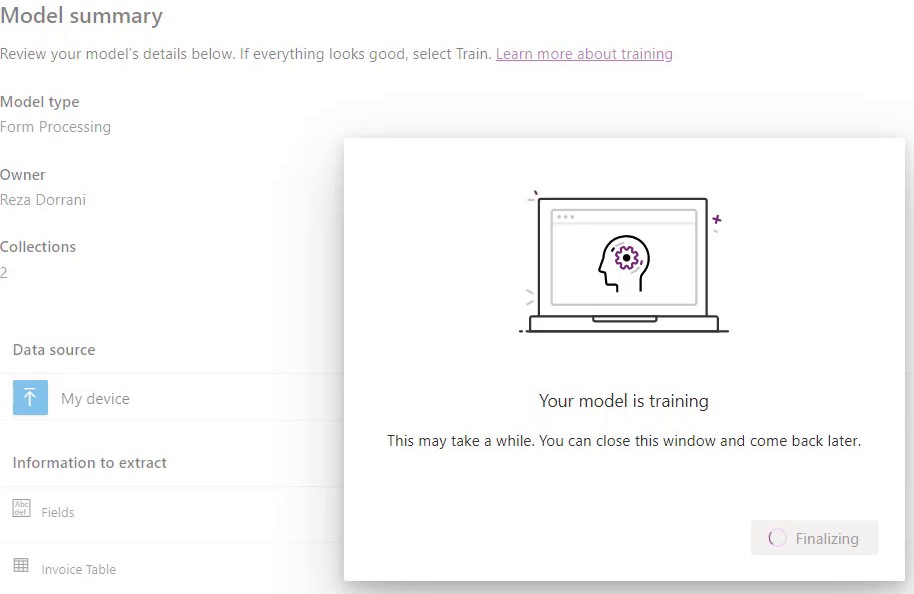914x594 pixels.
Task: Click the Owner label
Action: point(23,175)
